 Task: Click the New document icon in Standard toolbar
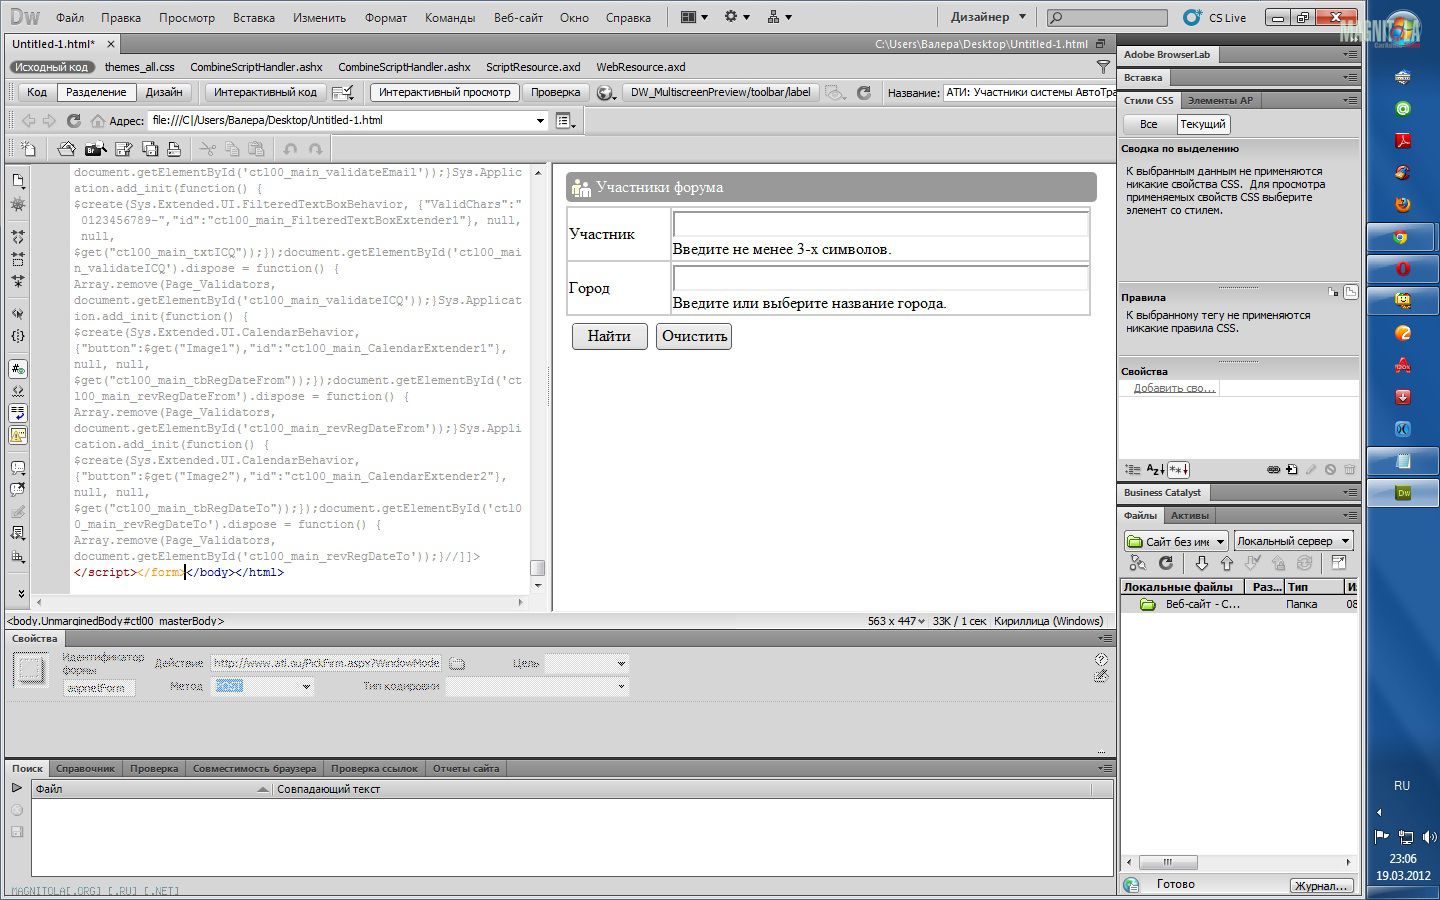[x=29, y=149]
